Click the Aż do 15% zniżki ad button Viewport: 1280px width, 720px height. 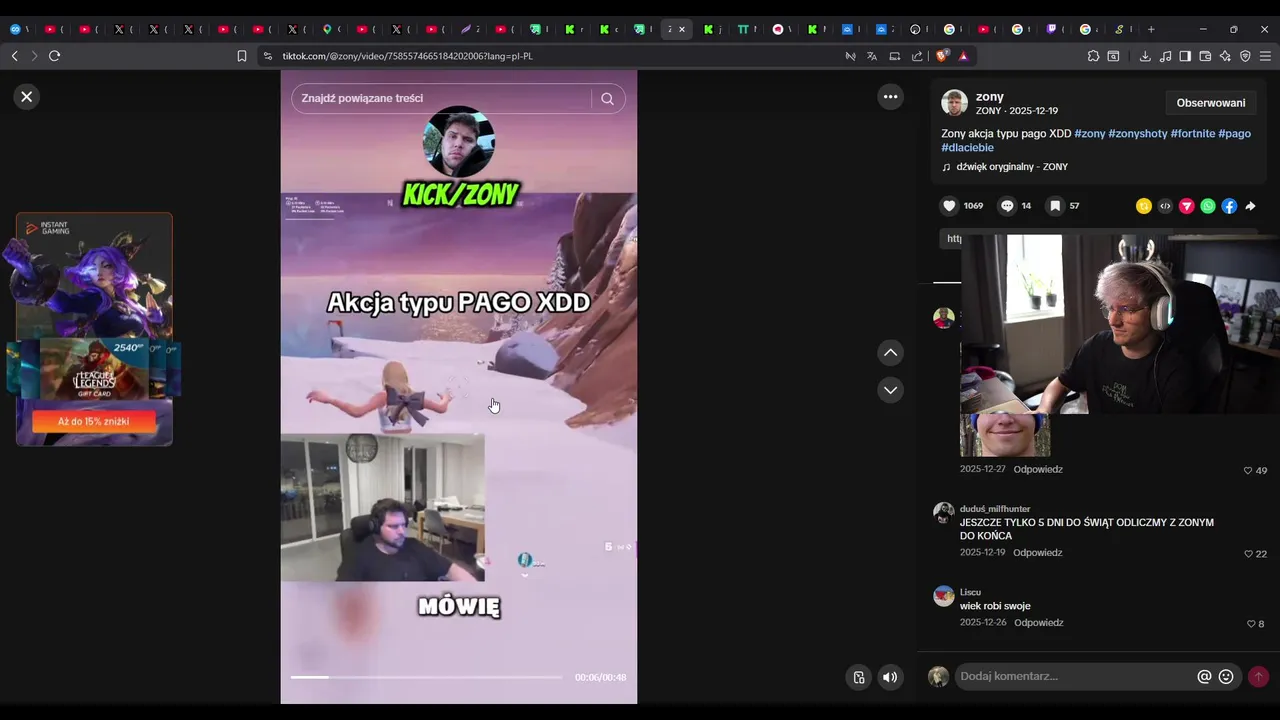tap(94, 422)
